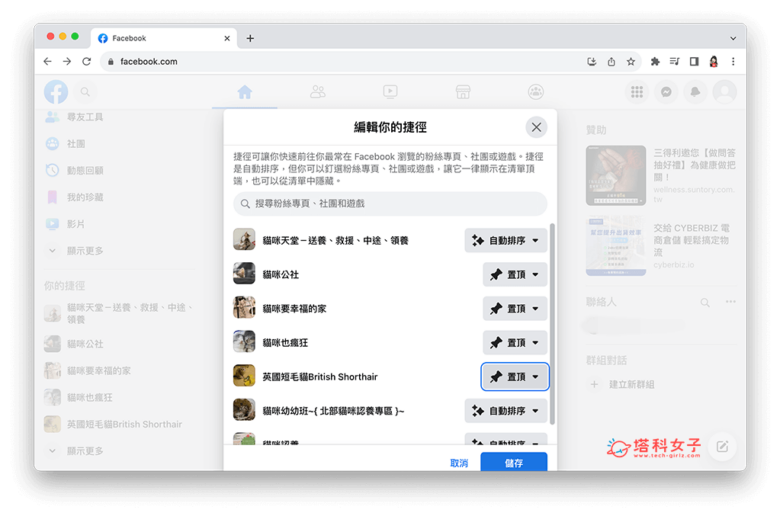
Task: Open the Groups tab icon
Action: click(536, 92)
